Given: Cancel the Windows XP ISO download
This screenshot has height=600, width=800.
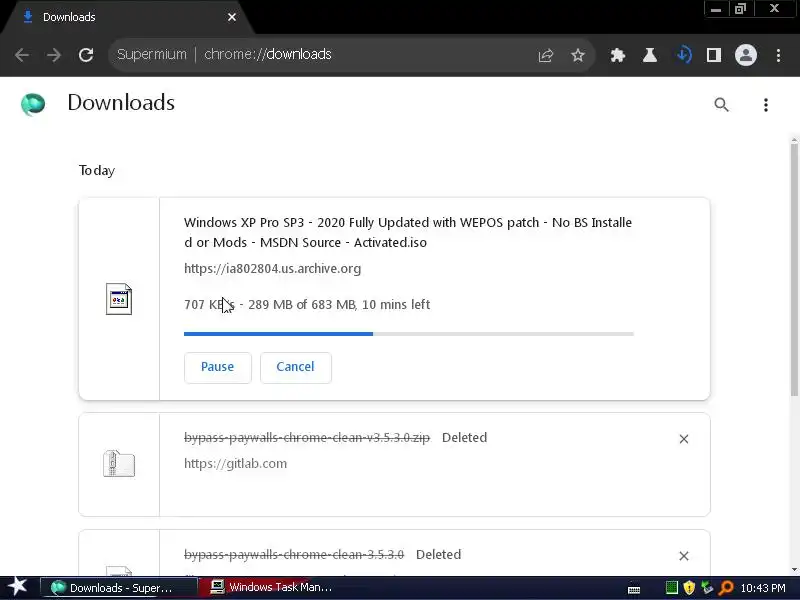Looking at the screenshot, I should 295,367.
